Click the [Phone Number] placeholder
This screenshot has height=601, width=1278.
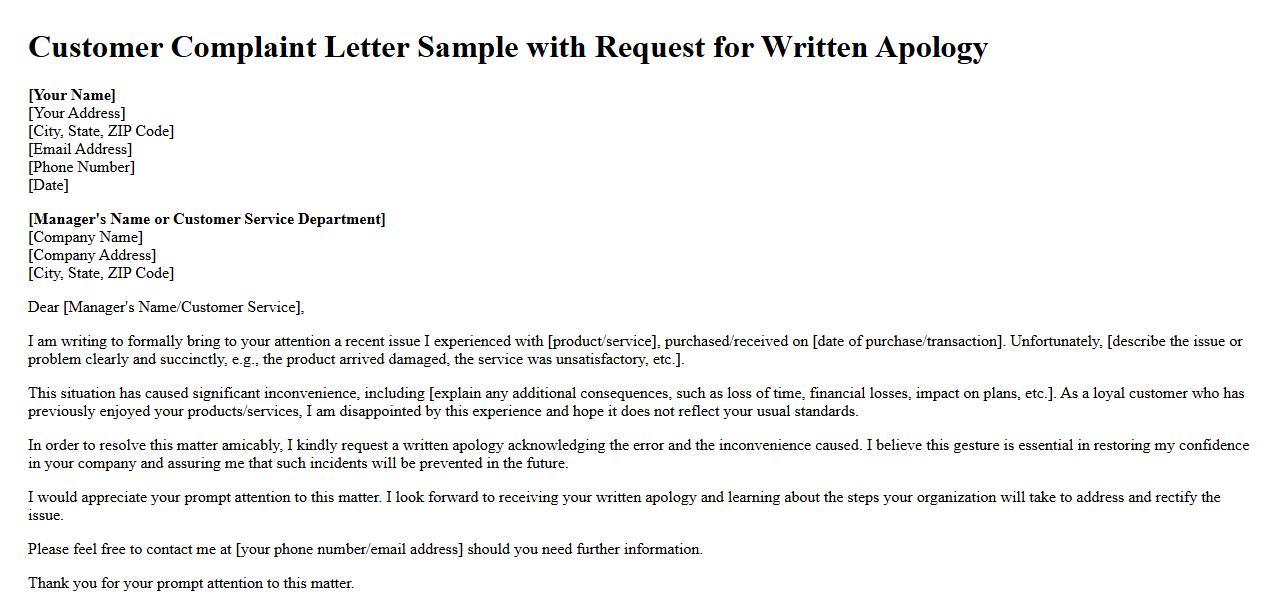coord(81,168)
